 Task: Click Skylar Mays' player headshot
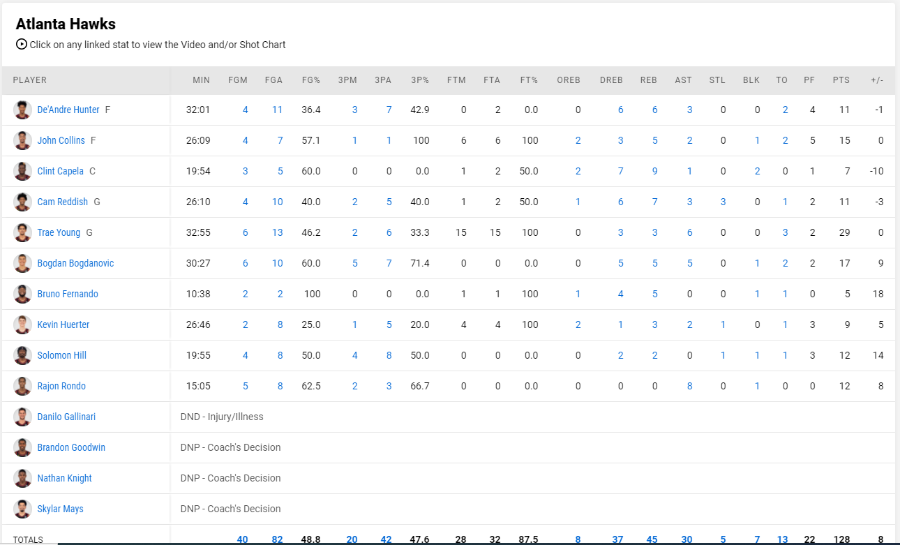(22, 509)
